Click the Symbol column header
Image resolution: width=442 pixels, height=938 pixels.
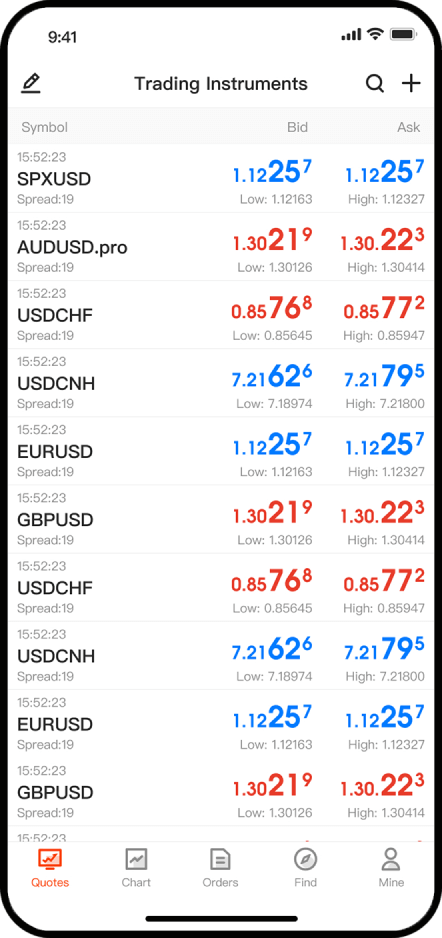[44, 127]
